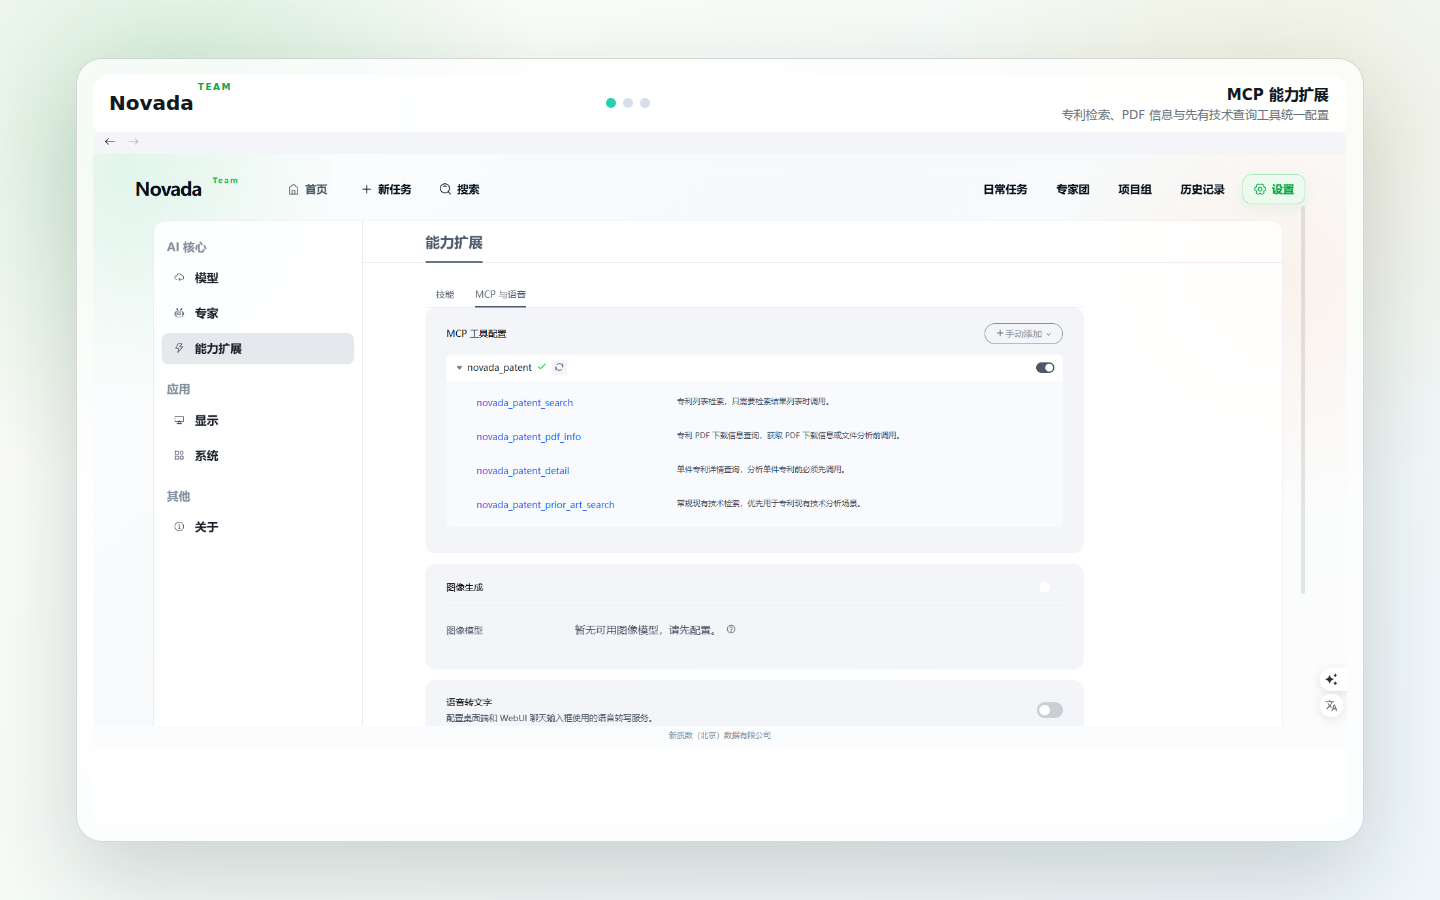Open the 项目组 section

click(1135, 189)
